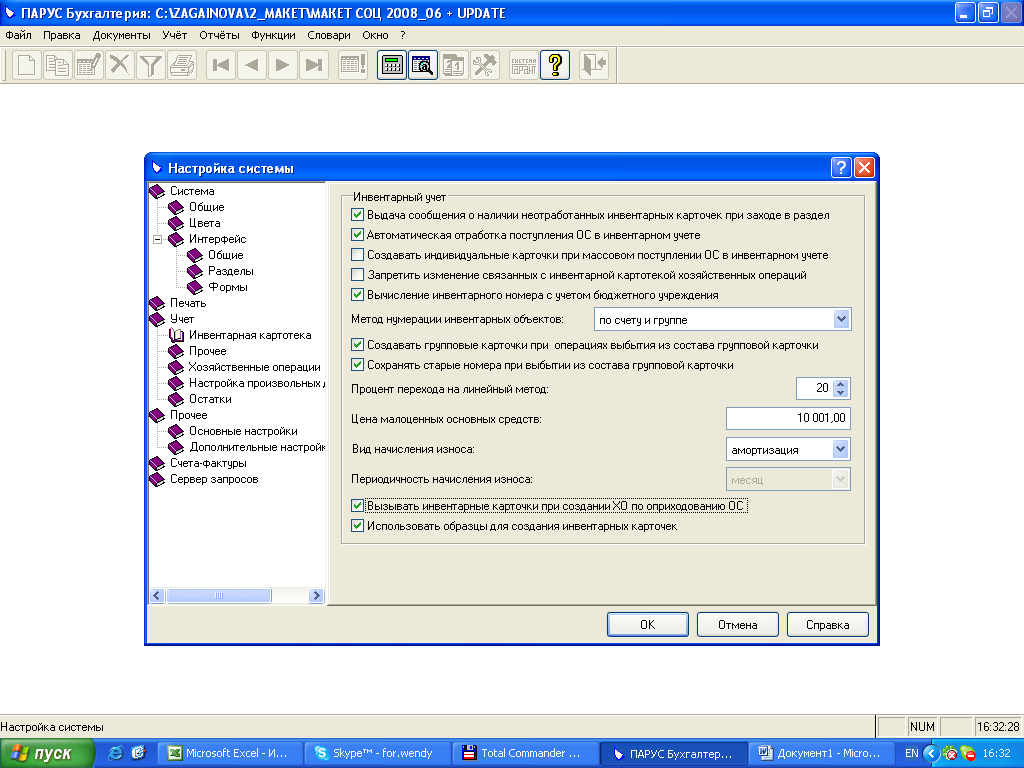The height and width of the screenshot is (768, 1024).
Task: Uncheck 'Выдача сообщения о наличии неотработанных' checkbox
Action: tap(357, 215)
